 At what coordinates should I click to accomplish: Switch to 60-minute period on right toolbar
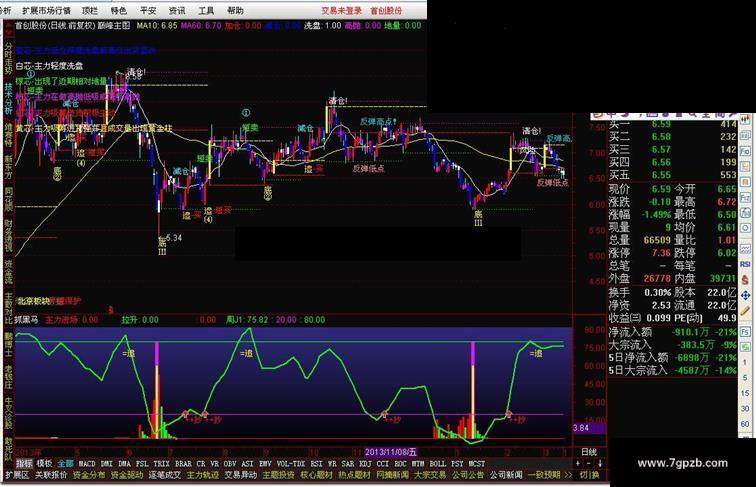pos(745,424)
